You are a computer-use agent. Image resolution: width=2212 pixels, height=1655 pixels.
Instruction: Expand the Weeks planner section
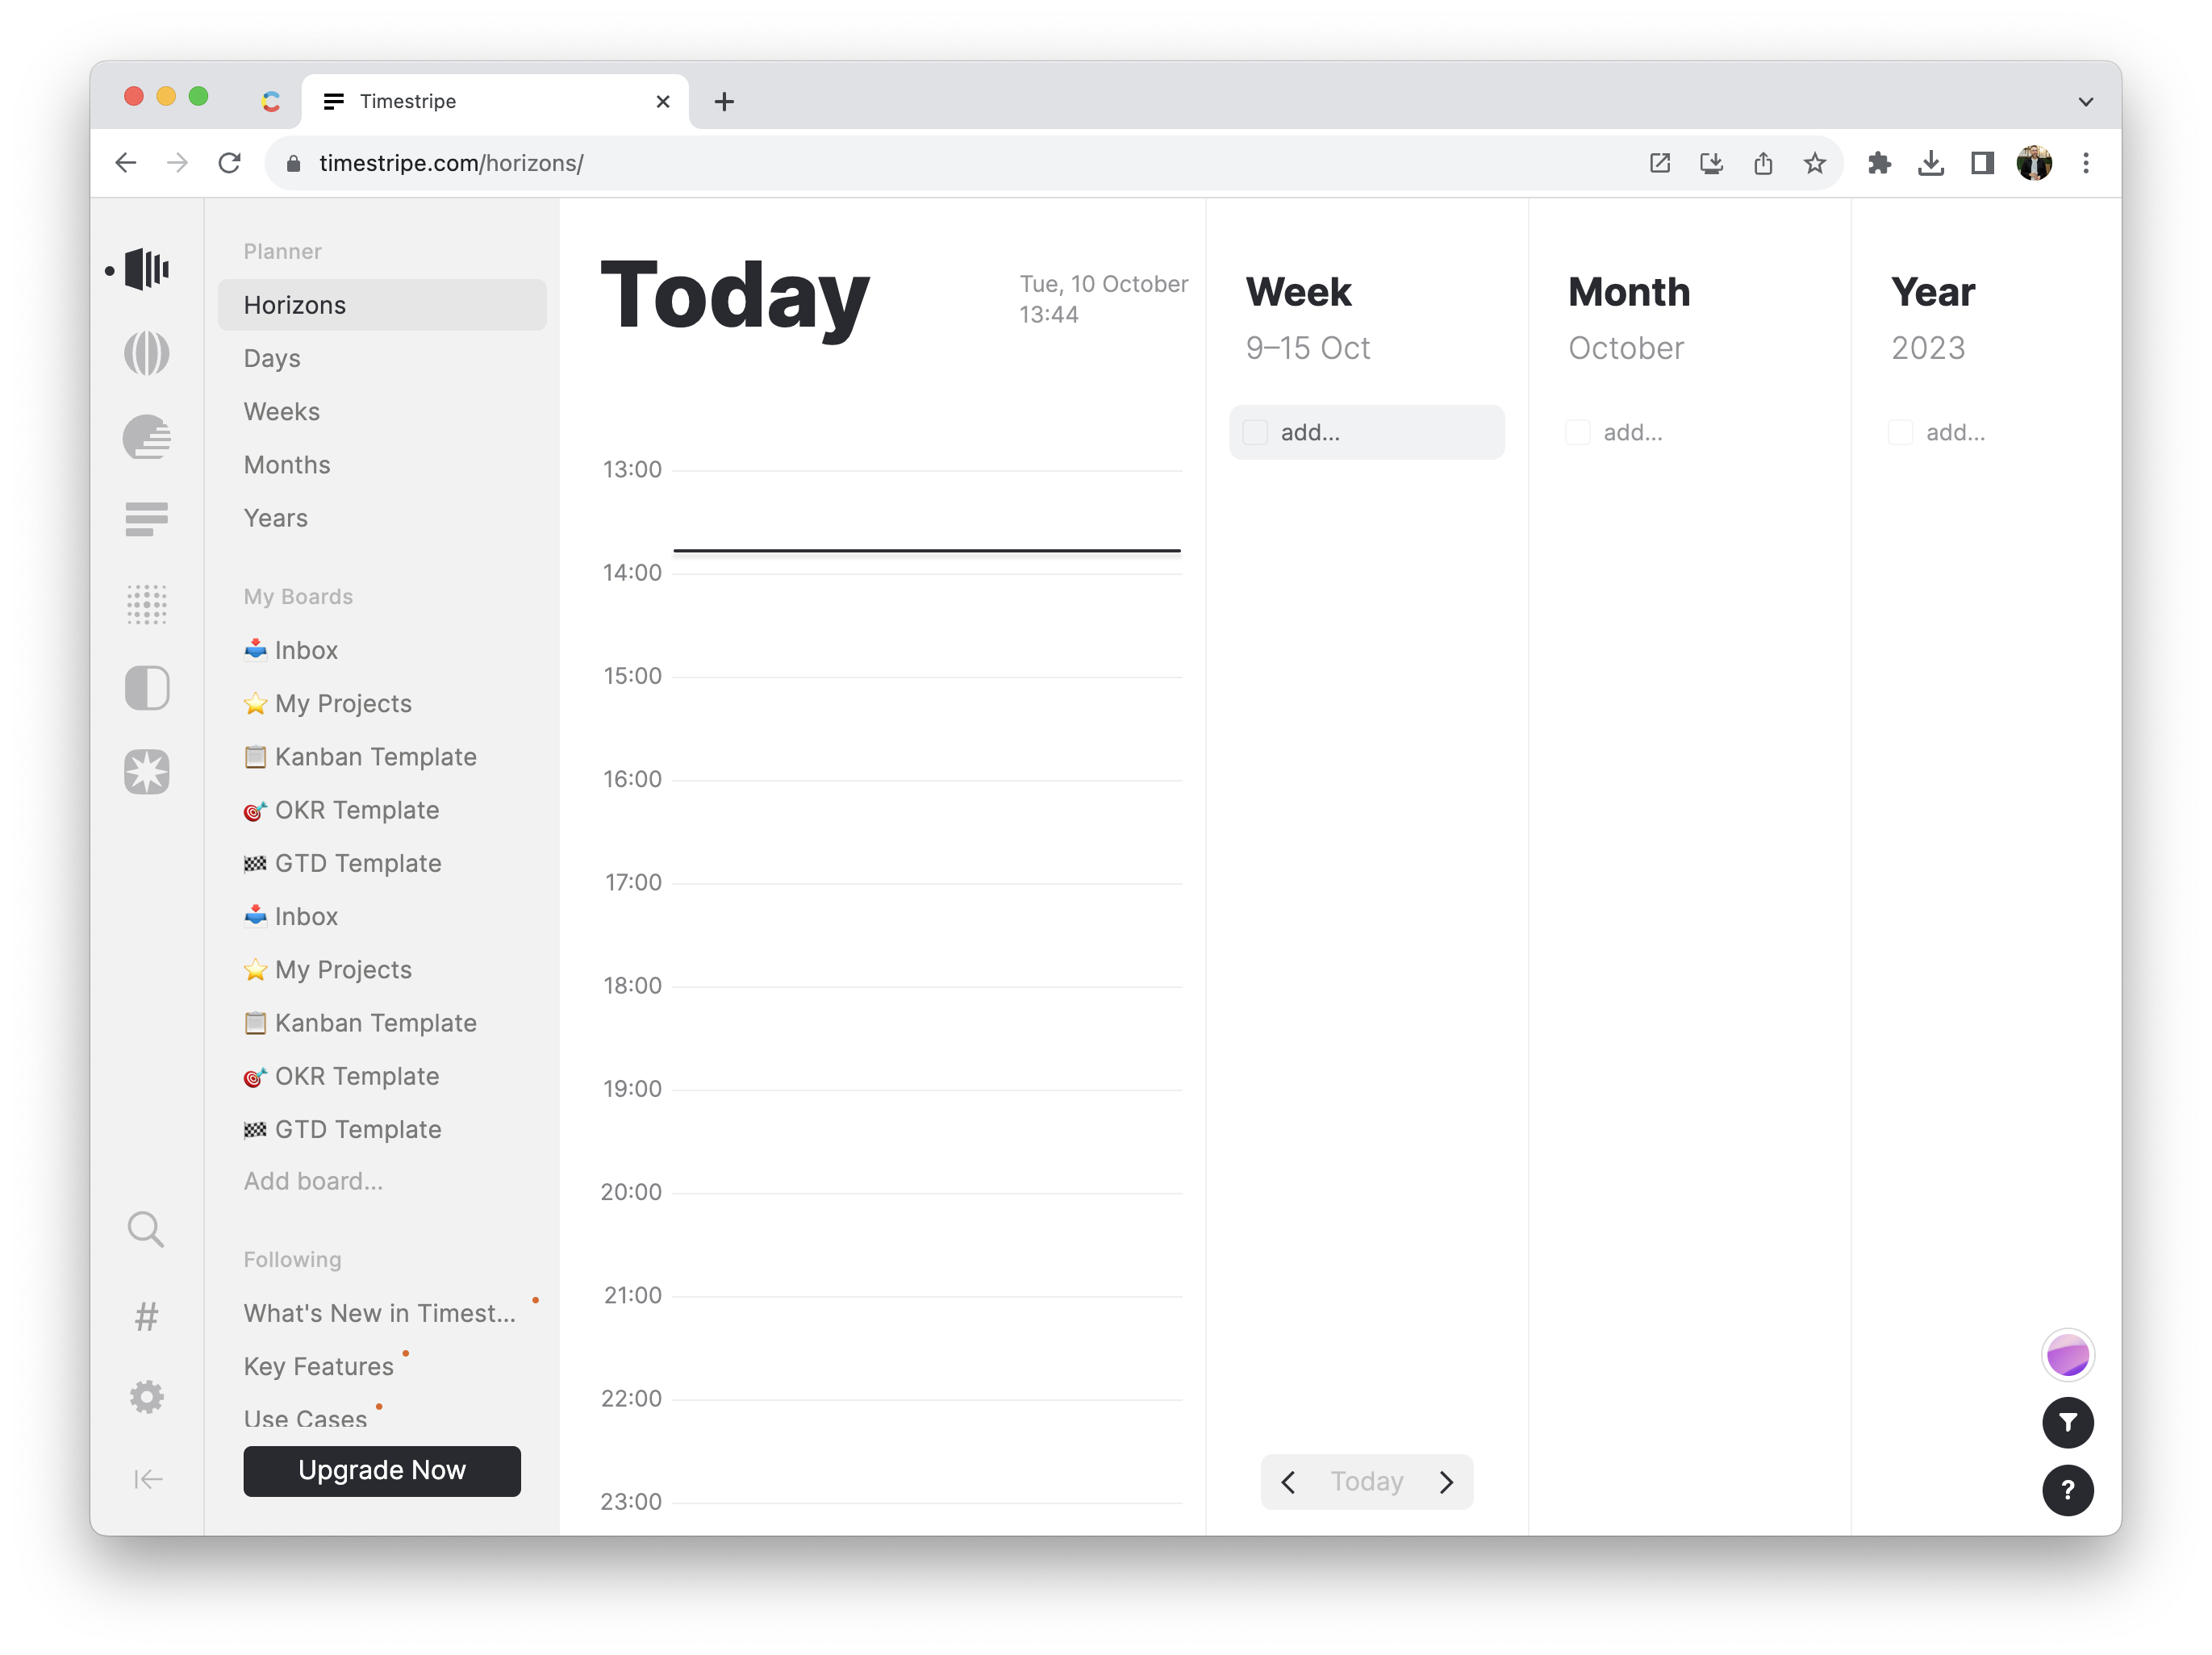(282, 411)
